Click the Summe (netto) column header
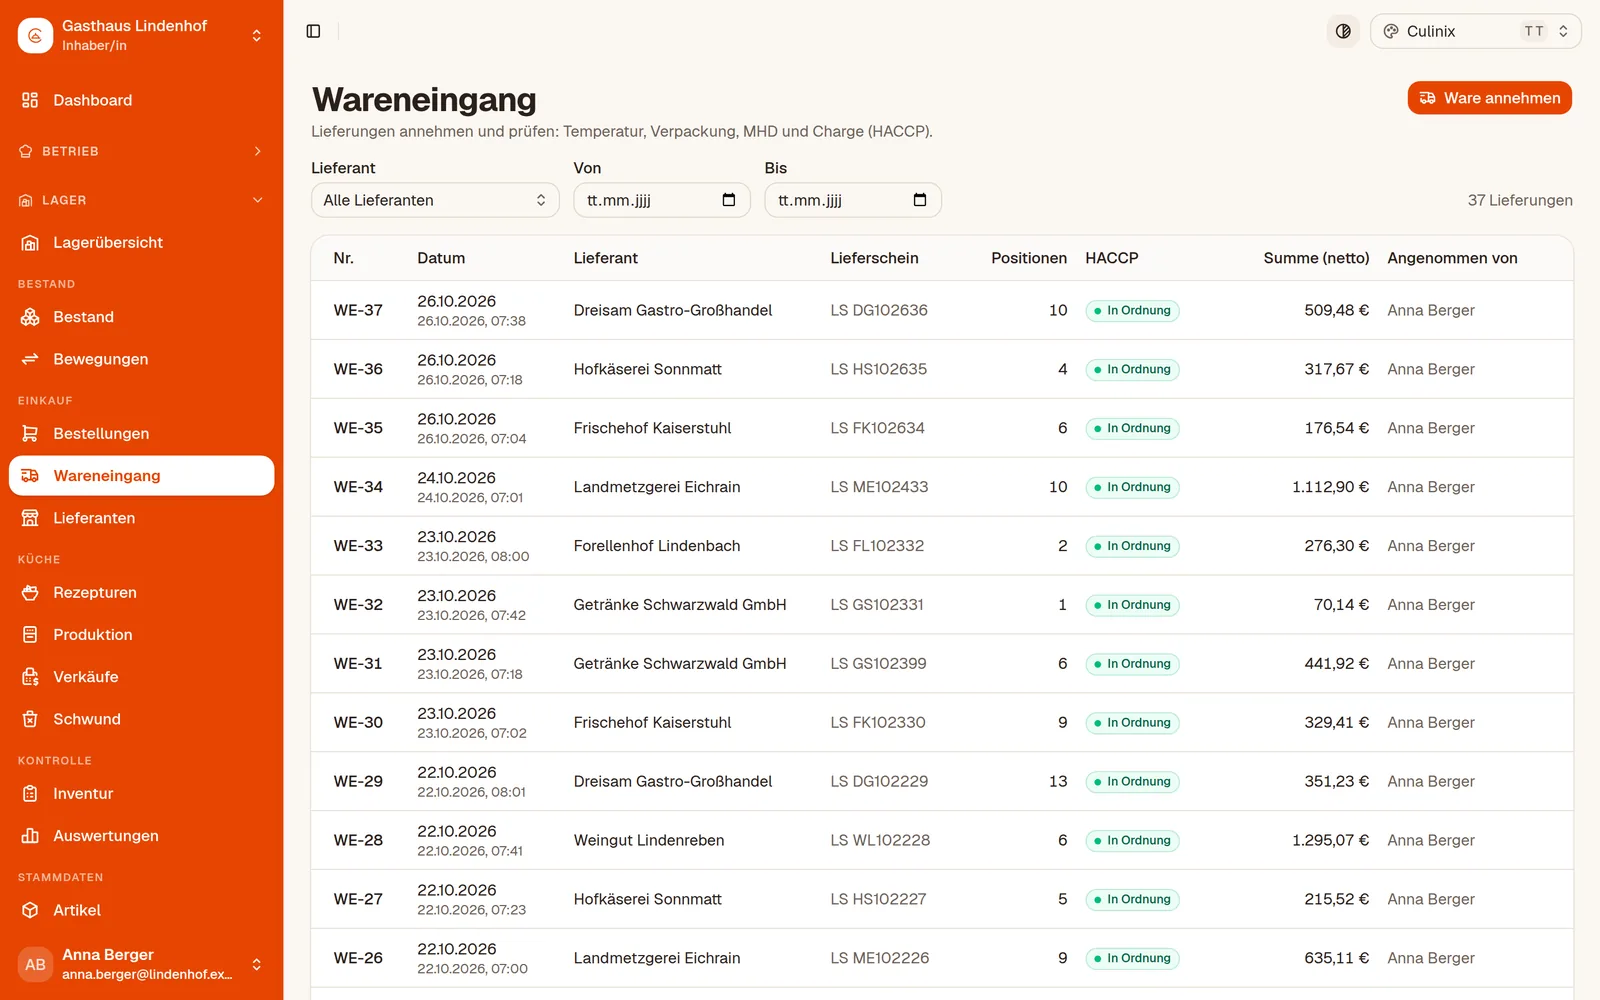 1316,258
